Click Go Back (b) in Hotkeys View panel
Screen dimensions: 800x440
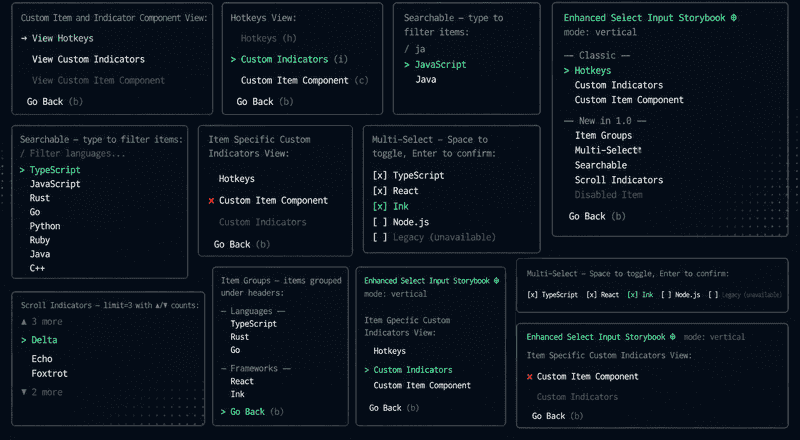coord(265,102)
